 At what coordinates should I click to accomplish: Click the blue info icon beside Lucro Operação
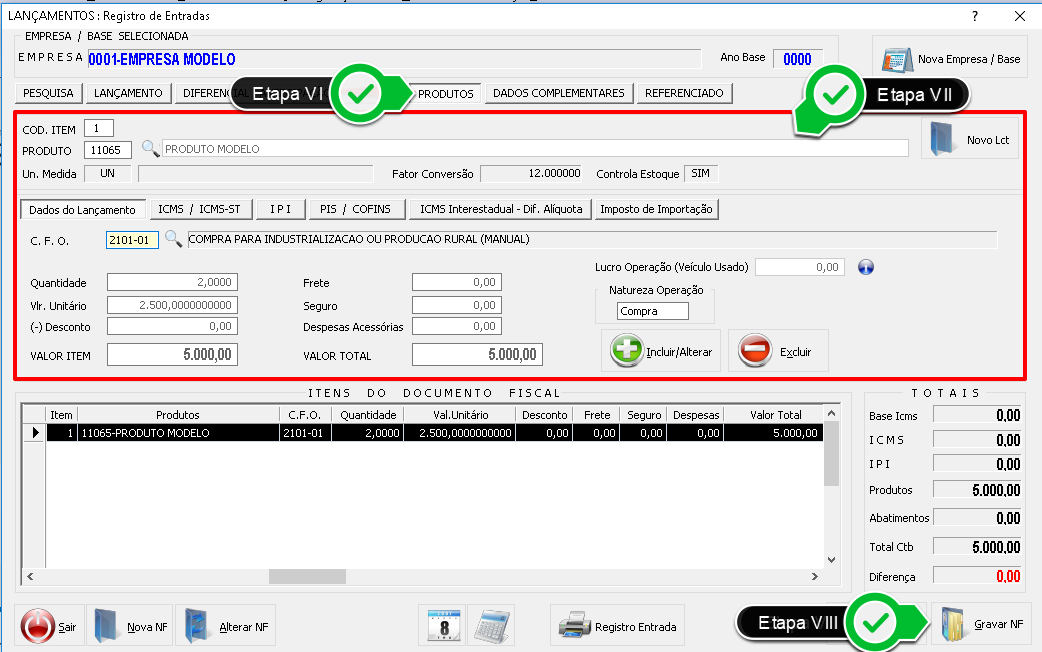point(867,267)
